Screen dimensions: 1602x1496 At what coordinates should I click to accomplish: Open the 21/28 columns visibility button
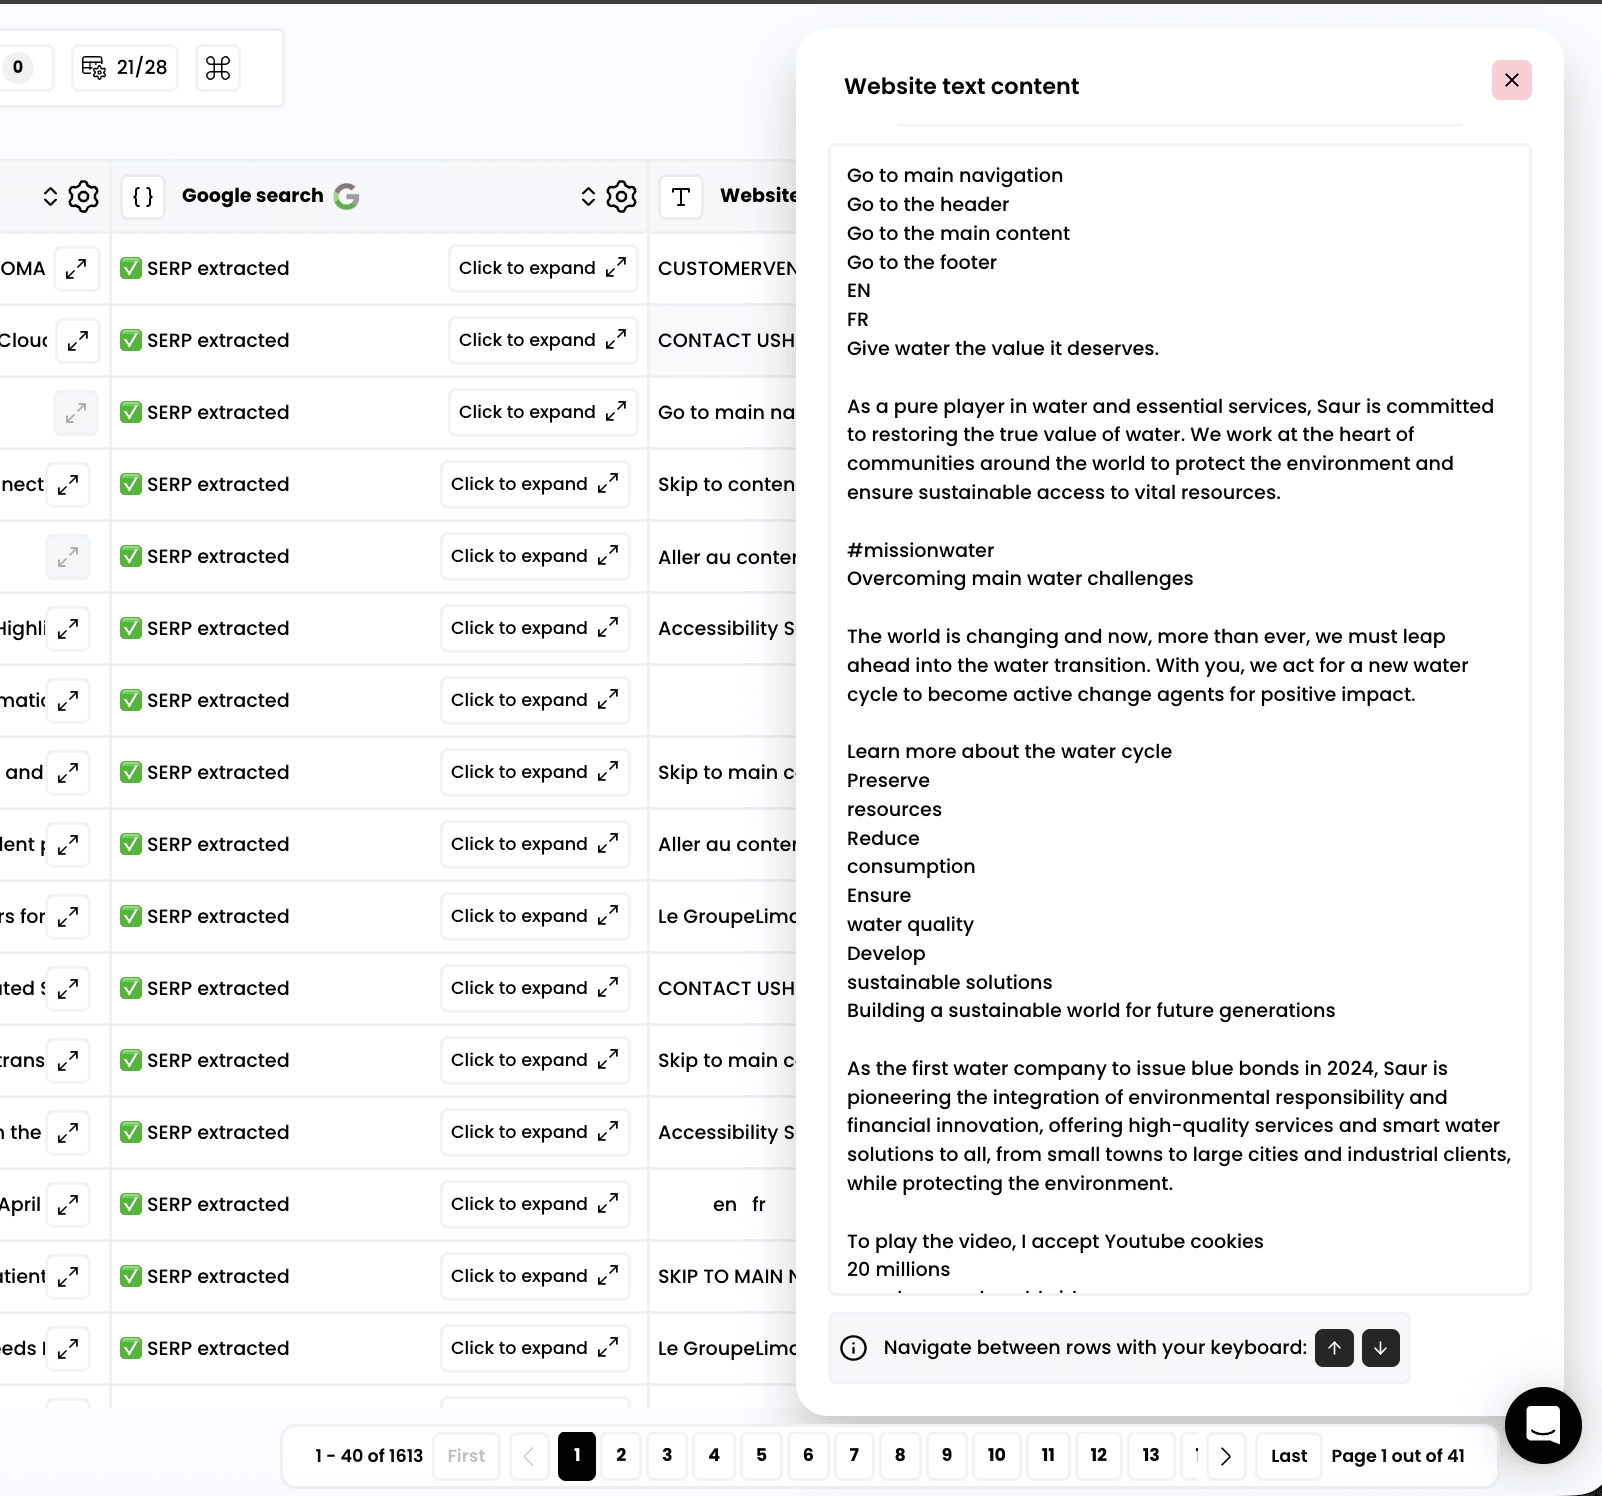point(125,68)
